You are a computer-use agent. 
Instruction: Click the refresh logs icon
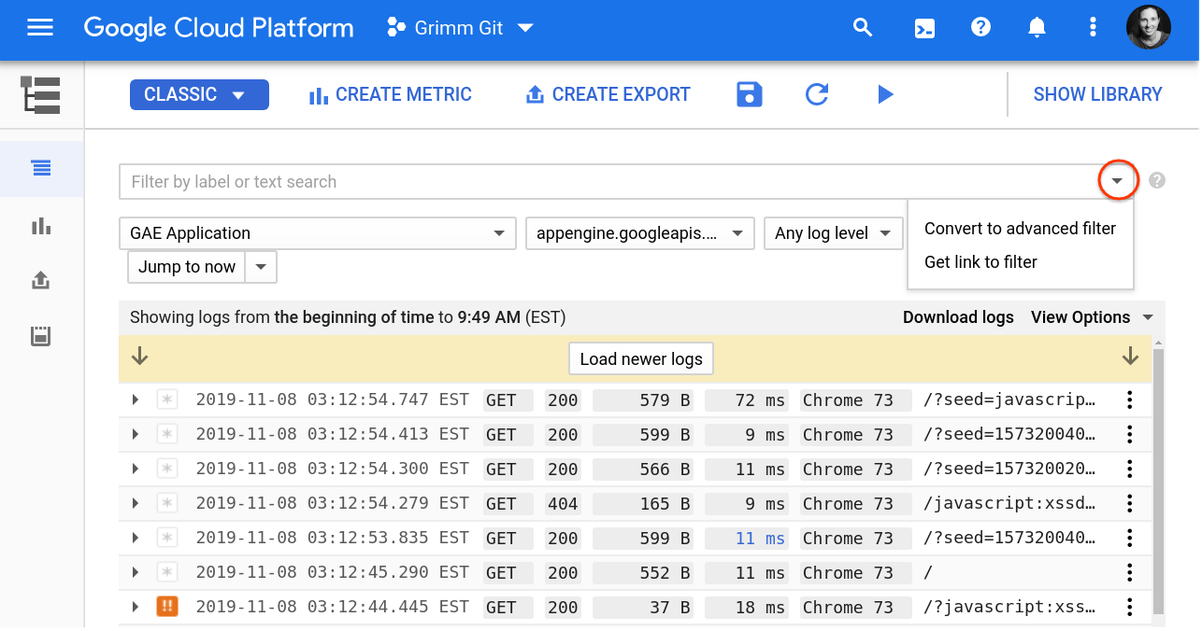(x=817, y=95)
